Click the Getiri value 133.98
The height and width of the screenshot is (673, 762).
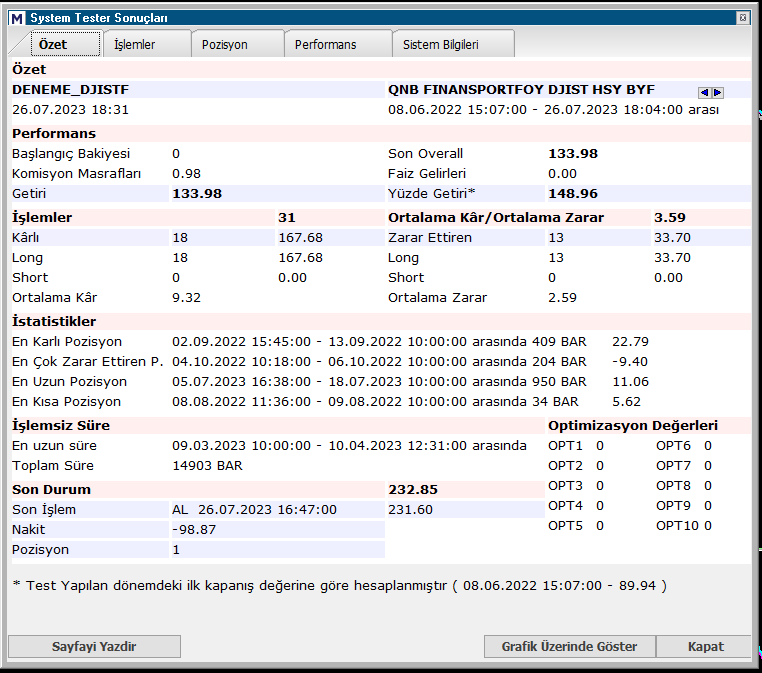(x=197, y=193)
